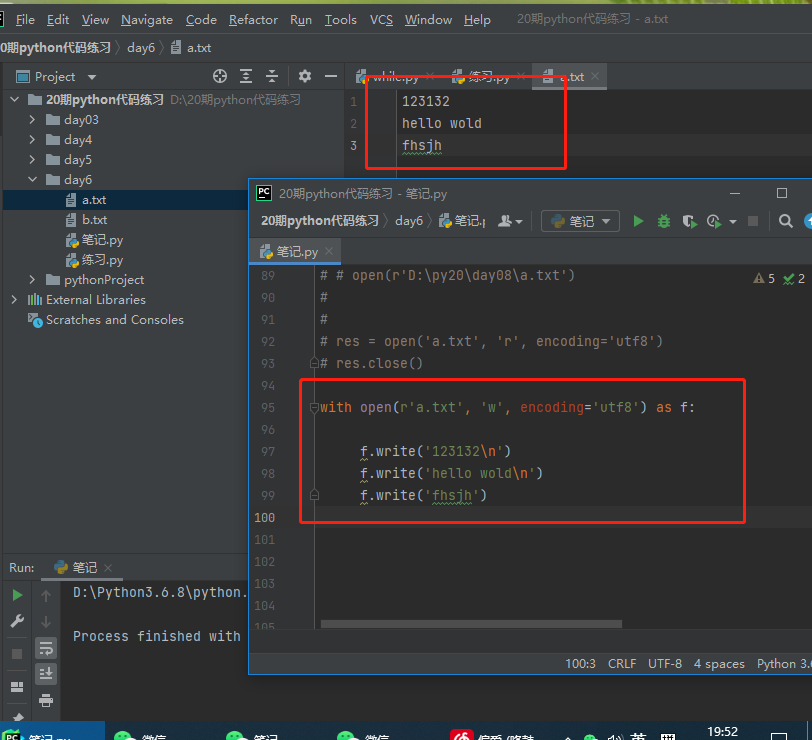Expand the day03 folder
Viewport: 812px width, 740px height.
pos(32,120)
